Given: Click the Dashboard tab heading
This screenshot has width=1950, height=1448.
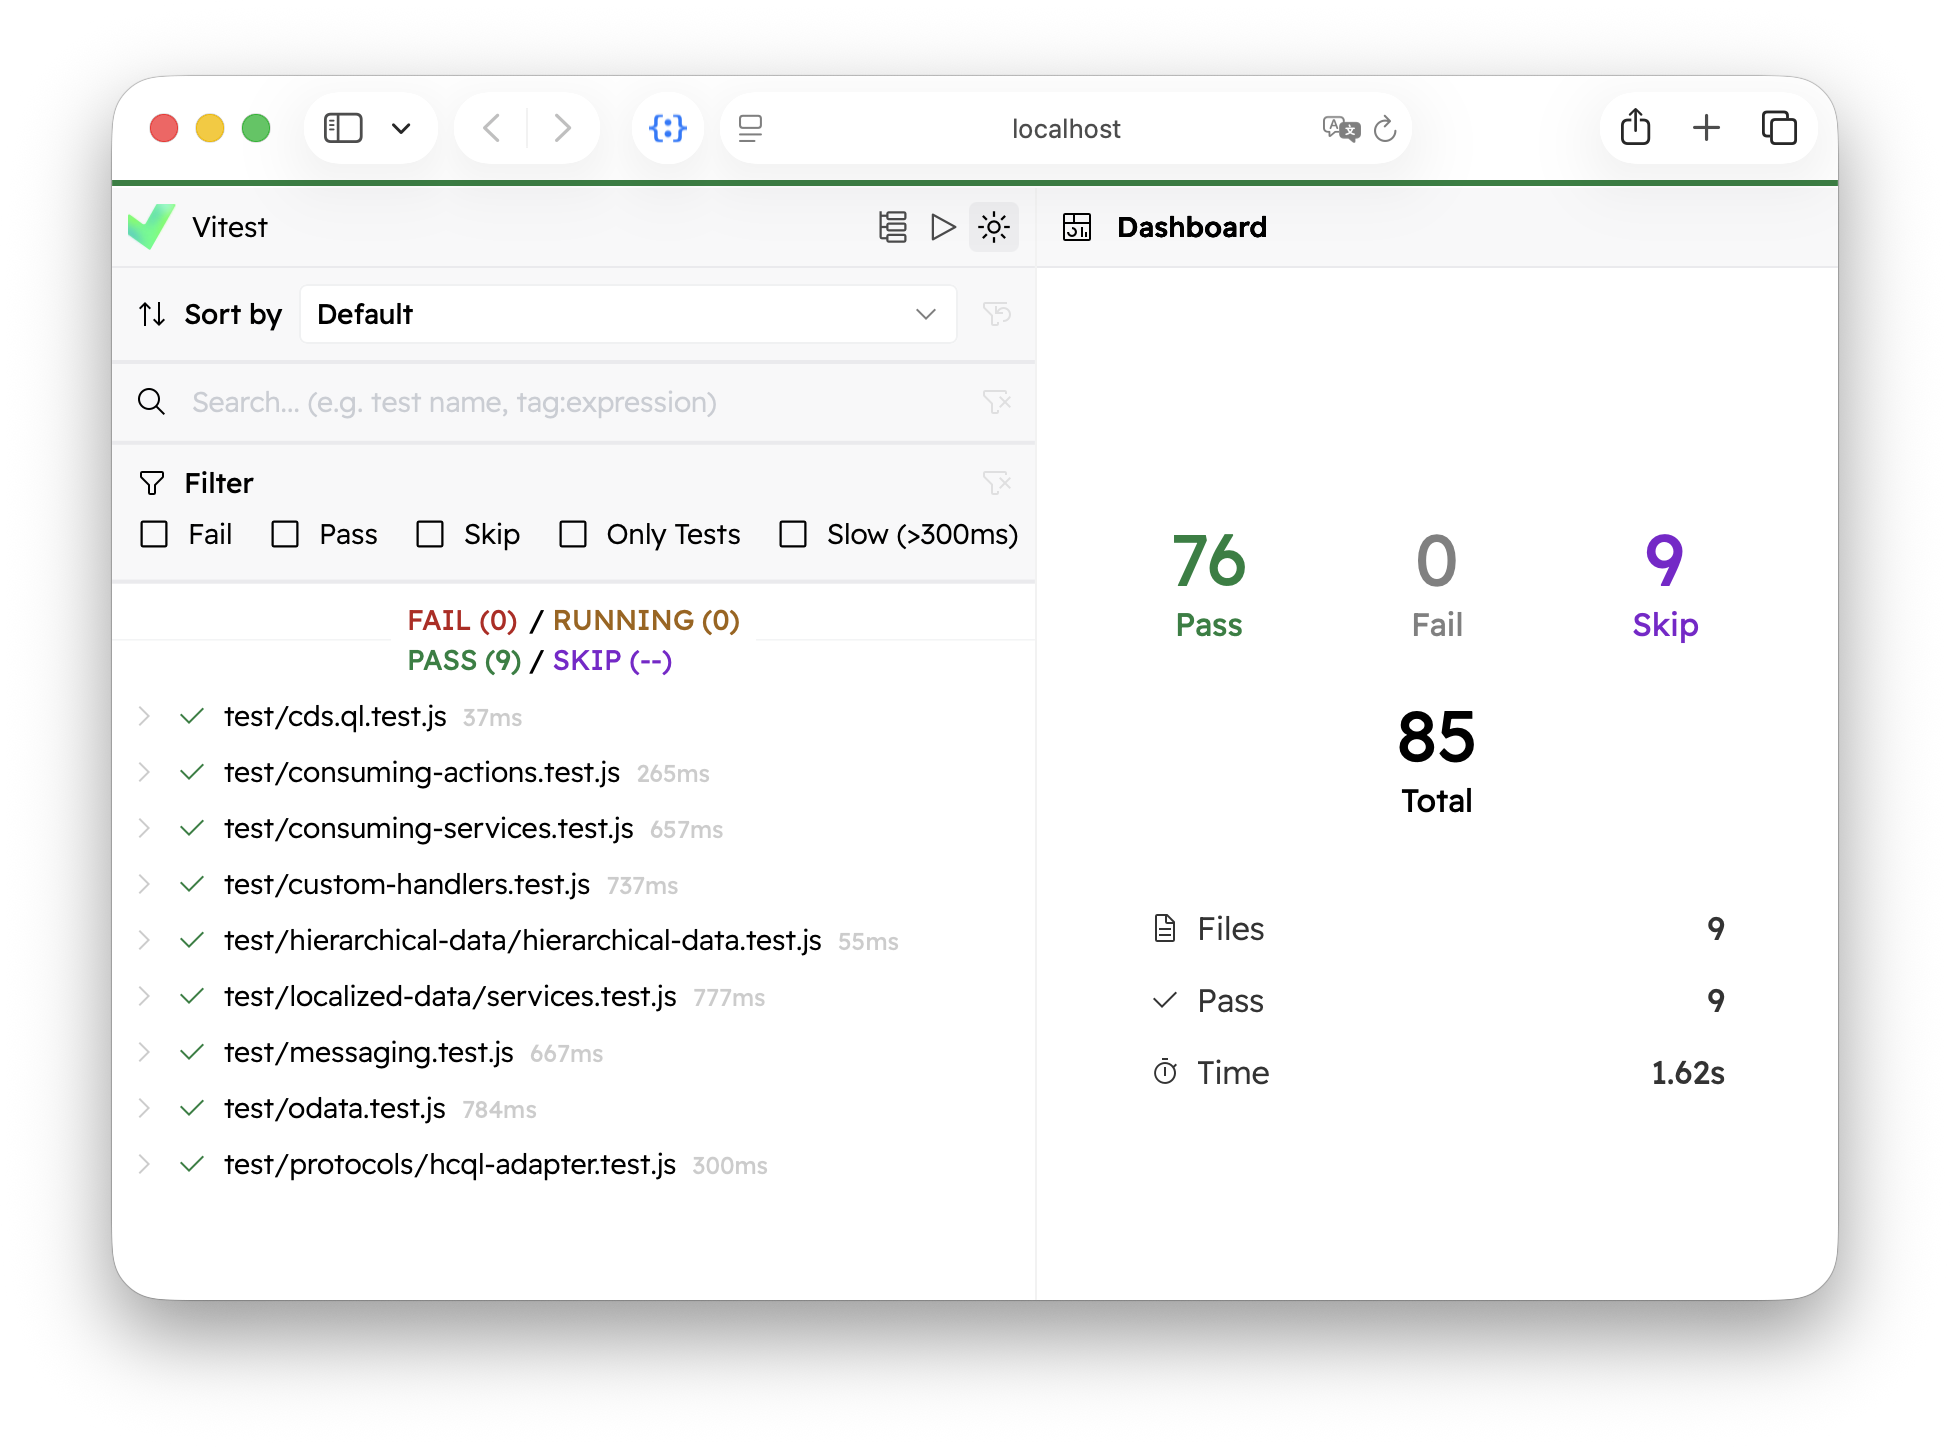Looking at the screenshot, I should (1191, 227).
